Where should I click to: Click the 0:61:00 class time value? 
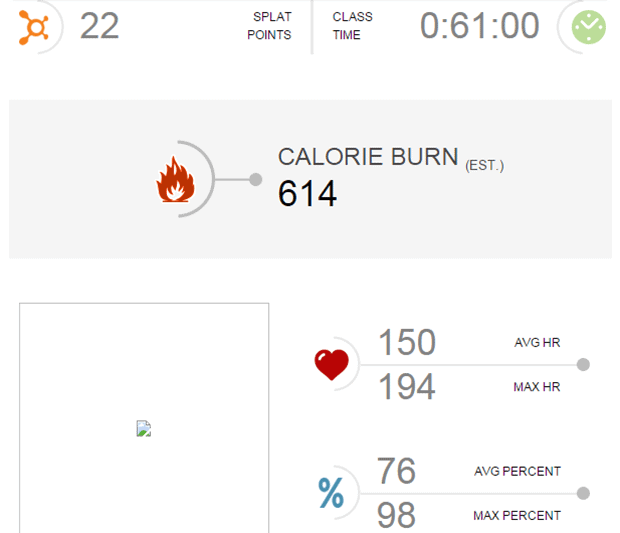[x=480, y=26]
